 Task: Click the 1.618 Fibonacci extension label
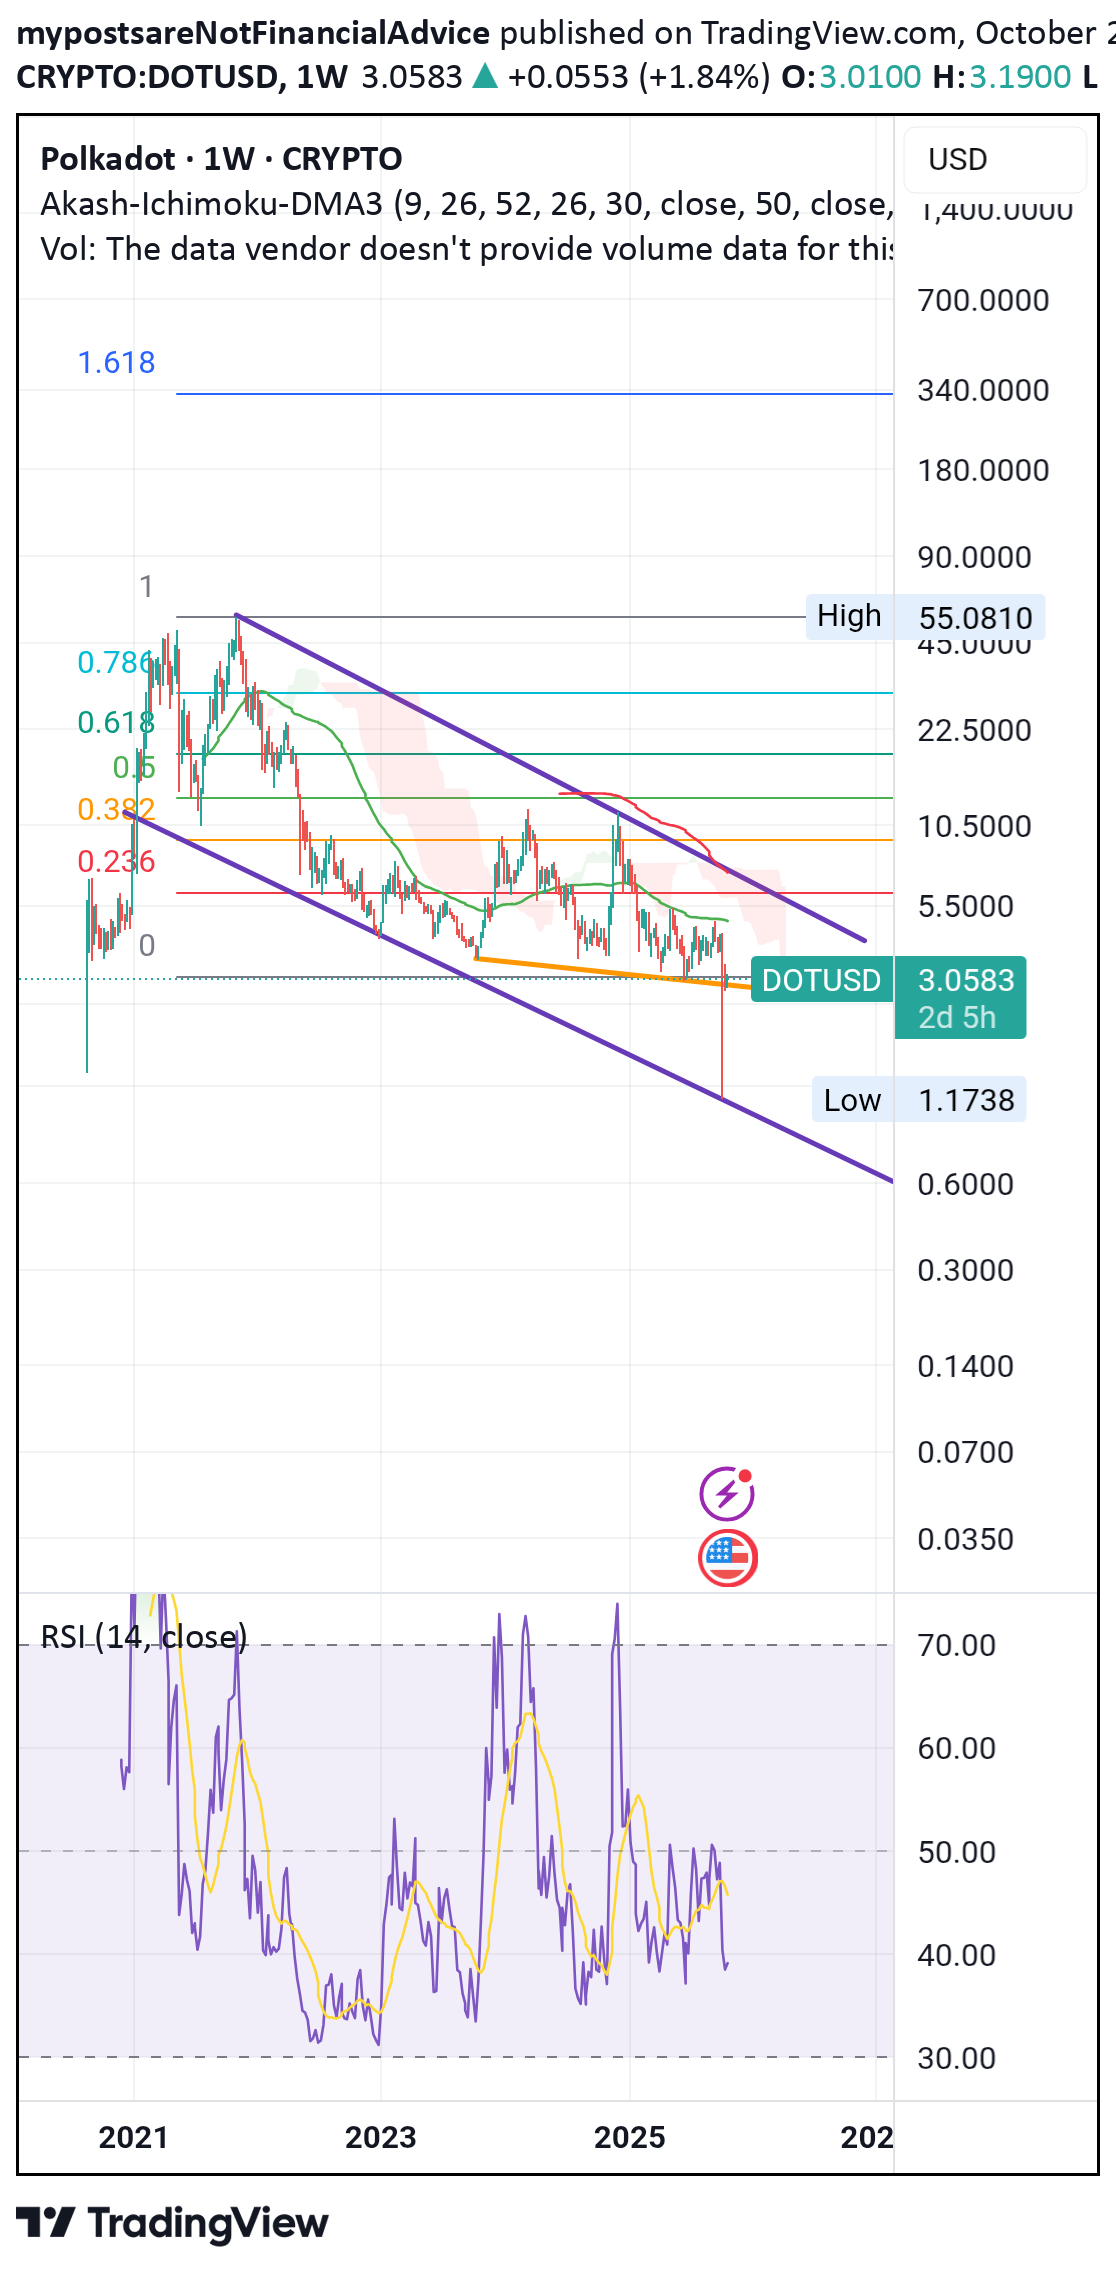point(116,362)
